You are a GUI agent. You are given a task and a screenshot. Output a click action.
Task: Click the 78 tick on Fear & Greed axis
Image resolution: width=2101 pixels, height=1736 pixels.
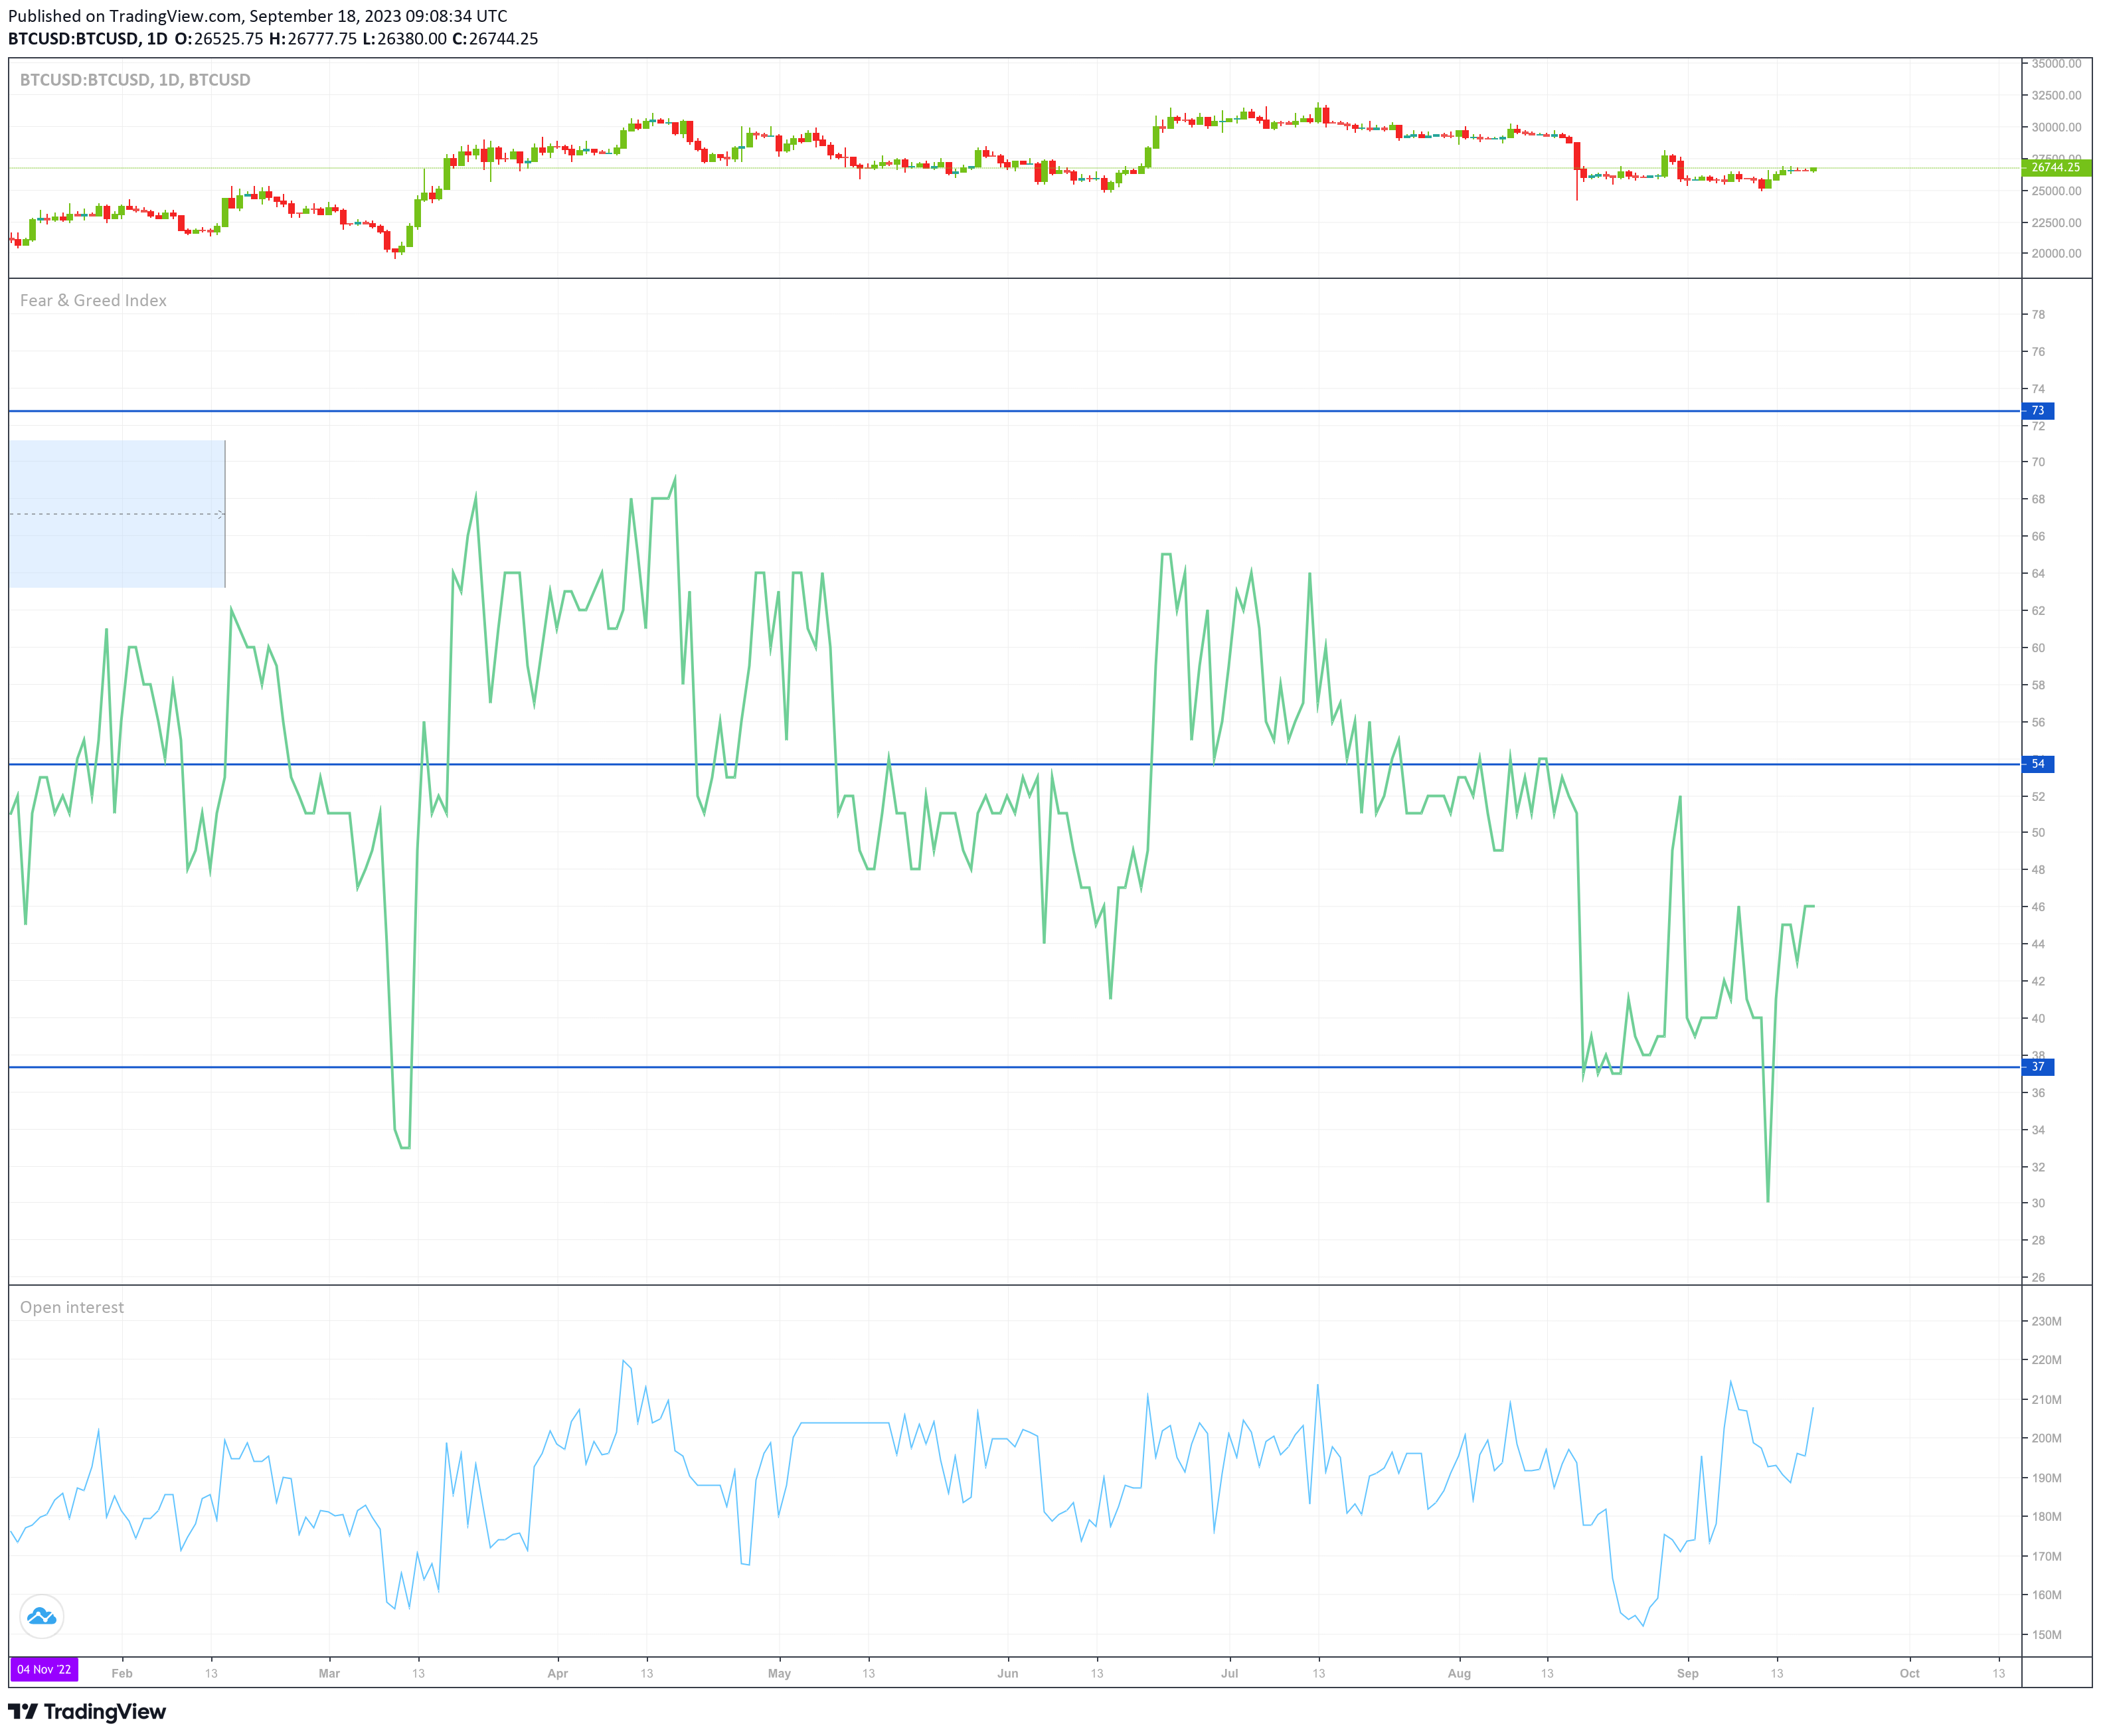point(2038,314)
